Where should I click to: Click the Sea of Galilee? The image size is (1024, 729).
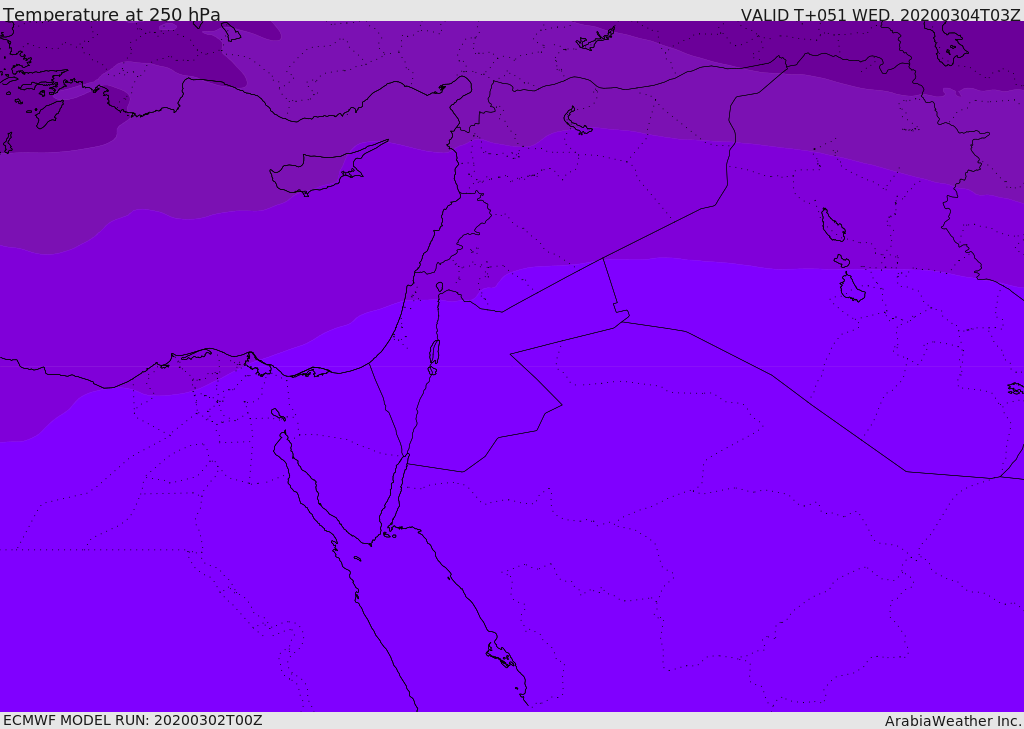coord(439,287)
